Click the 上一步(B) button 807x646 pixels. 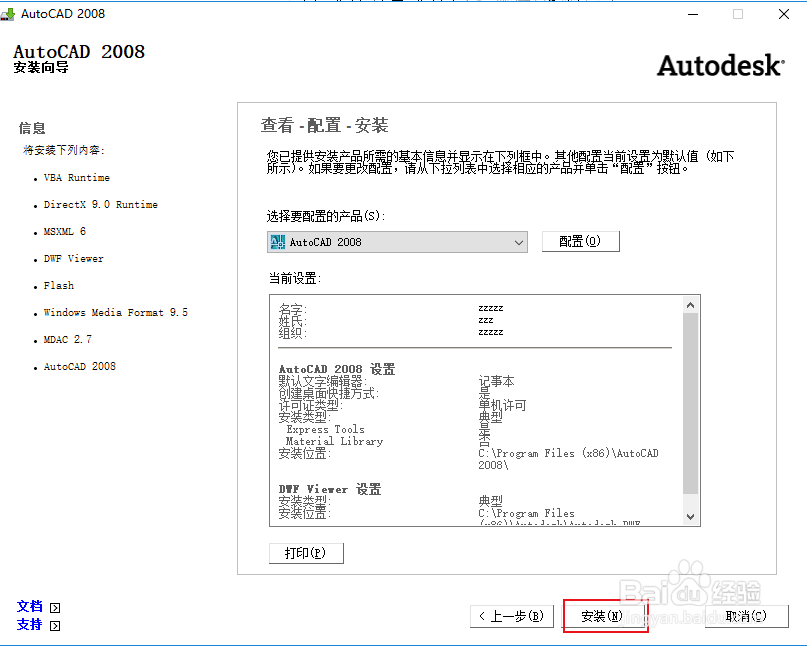[511, 616]
